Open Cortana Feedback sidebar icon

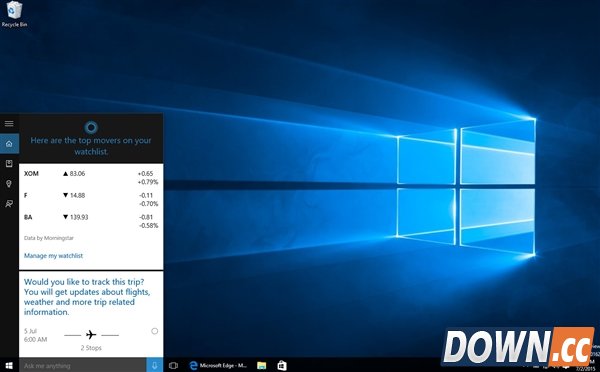coord(9,204)
